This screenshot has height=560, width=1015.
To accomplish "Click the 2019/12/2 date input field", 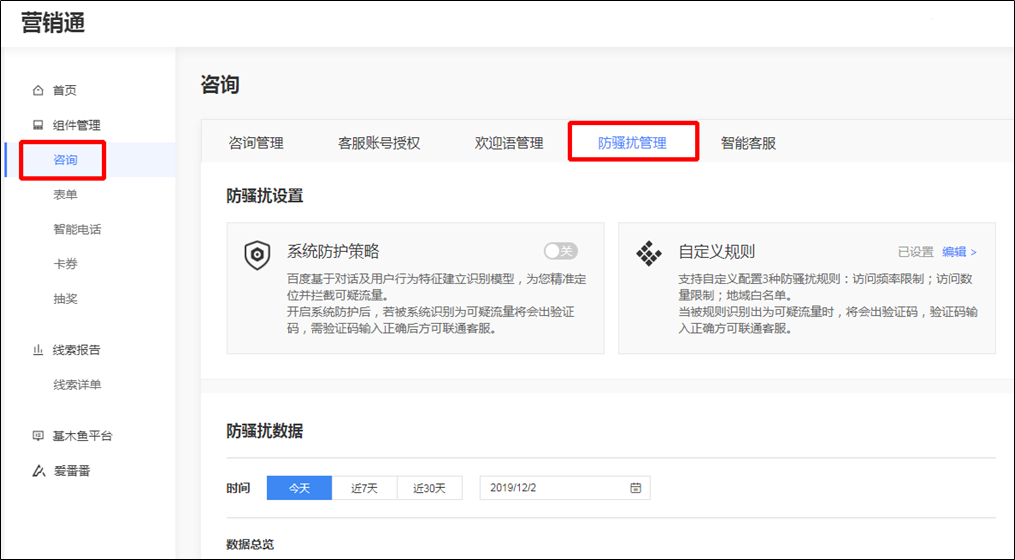I will click(564, 488).
